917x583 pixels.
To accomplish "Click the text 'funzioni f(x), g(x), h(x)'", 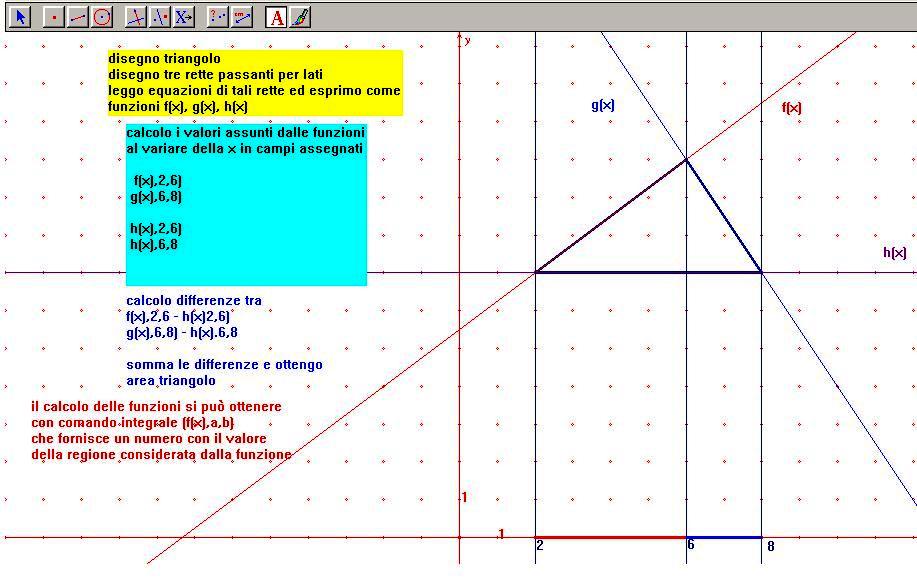I will point(178,107).
